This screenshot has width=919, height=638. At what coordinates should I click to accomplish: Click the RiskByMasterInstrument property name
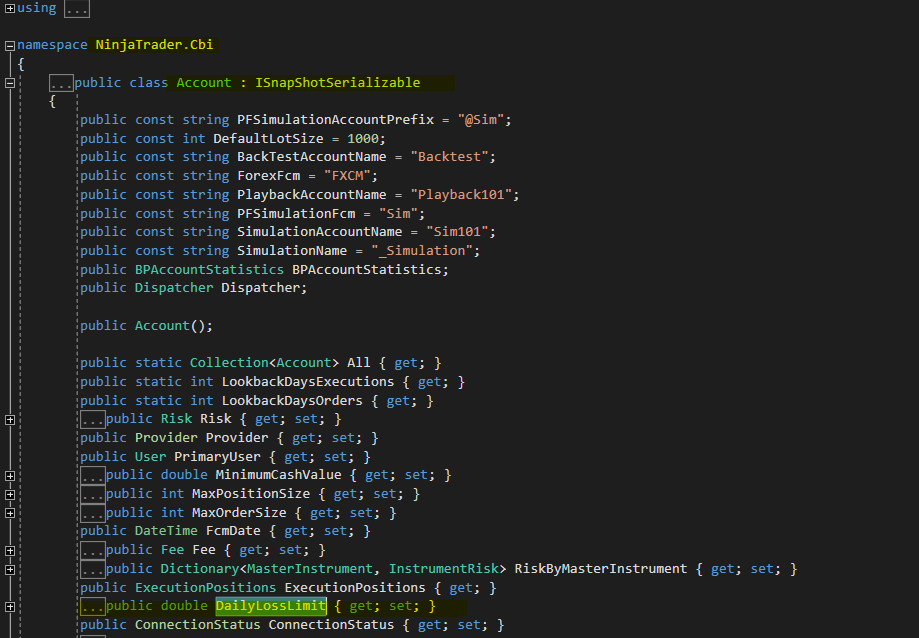point(601,569)
